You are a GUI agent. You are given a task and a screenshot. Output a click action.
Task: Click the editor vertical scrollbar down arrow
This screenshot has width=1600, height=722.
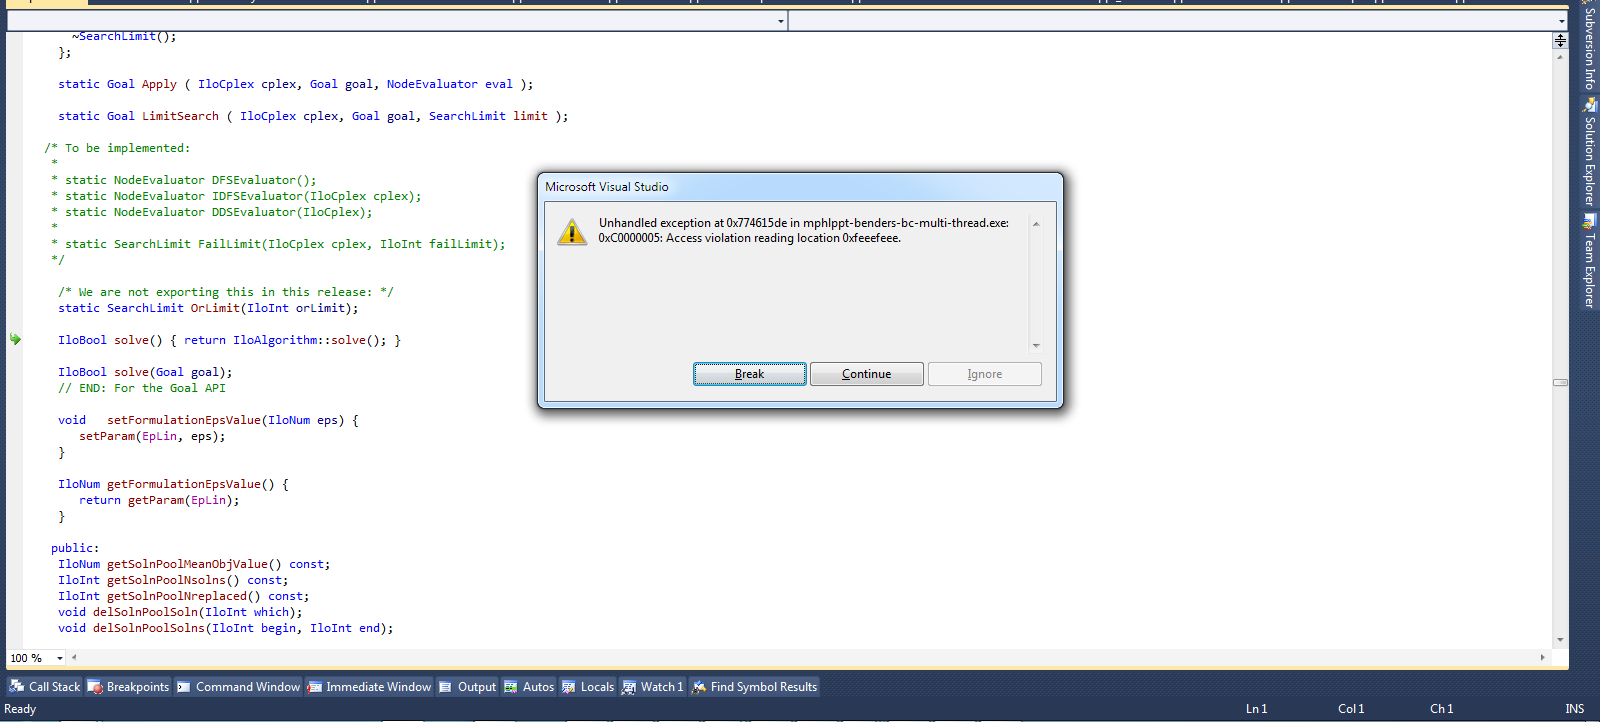(1560, 640)
